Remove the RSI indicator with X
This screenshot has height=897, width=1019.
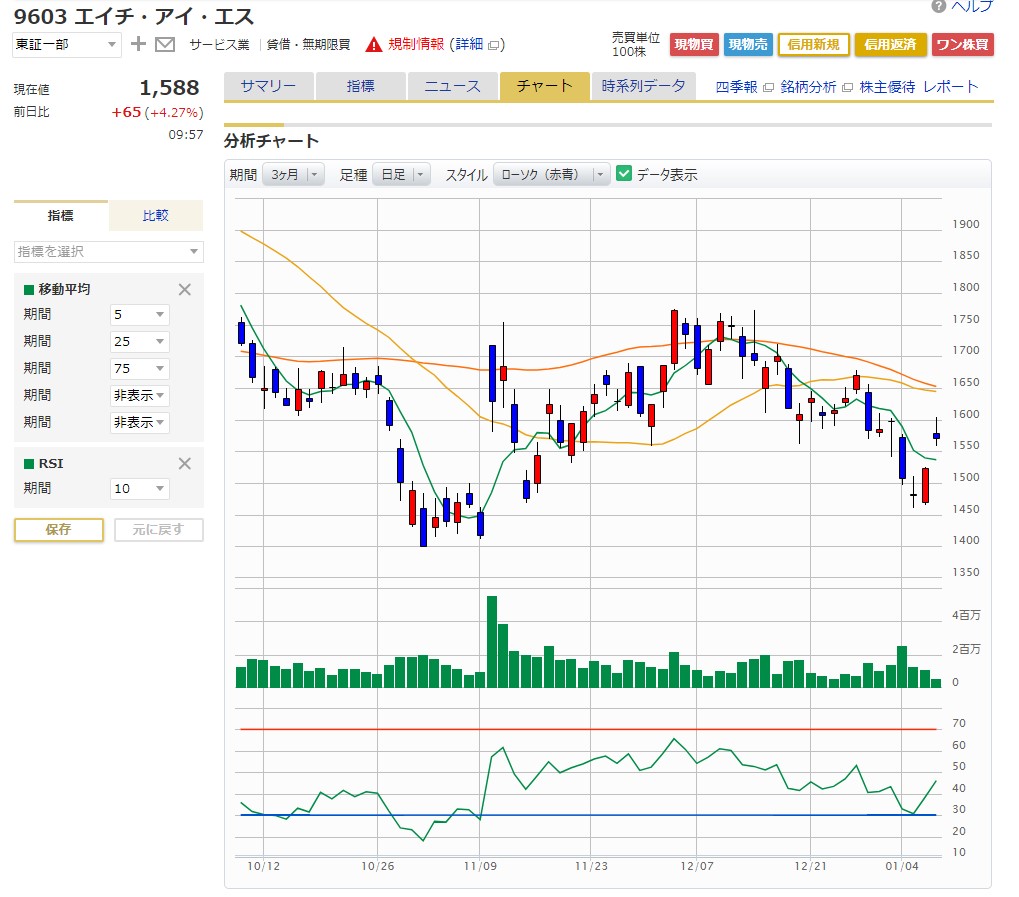[185, 463]
